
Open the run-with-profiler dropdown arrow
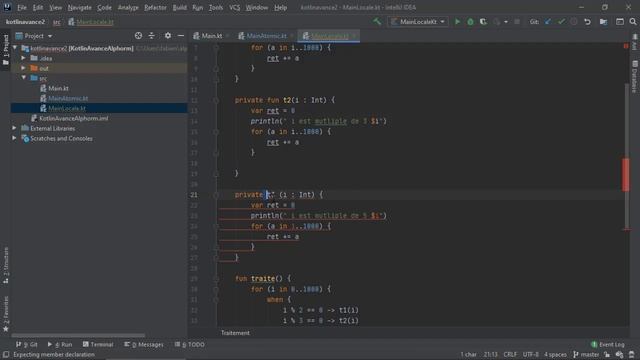(x=506, y=22)
